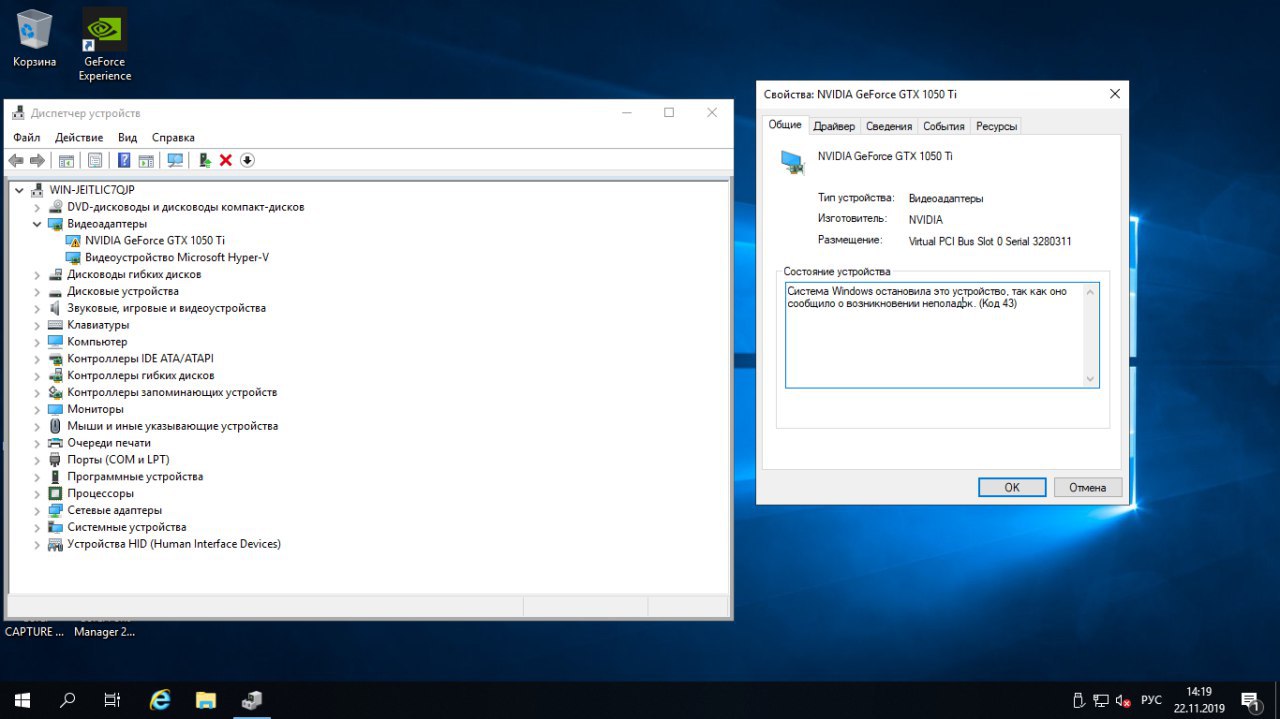Launch Internet Explorer from the taskbar
This screenshot has width=1280, height=719.
[159, 700]
